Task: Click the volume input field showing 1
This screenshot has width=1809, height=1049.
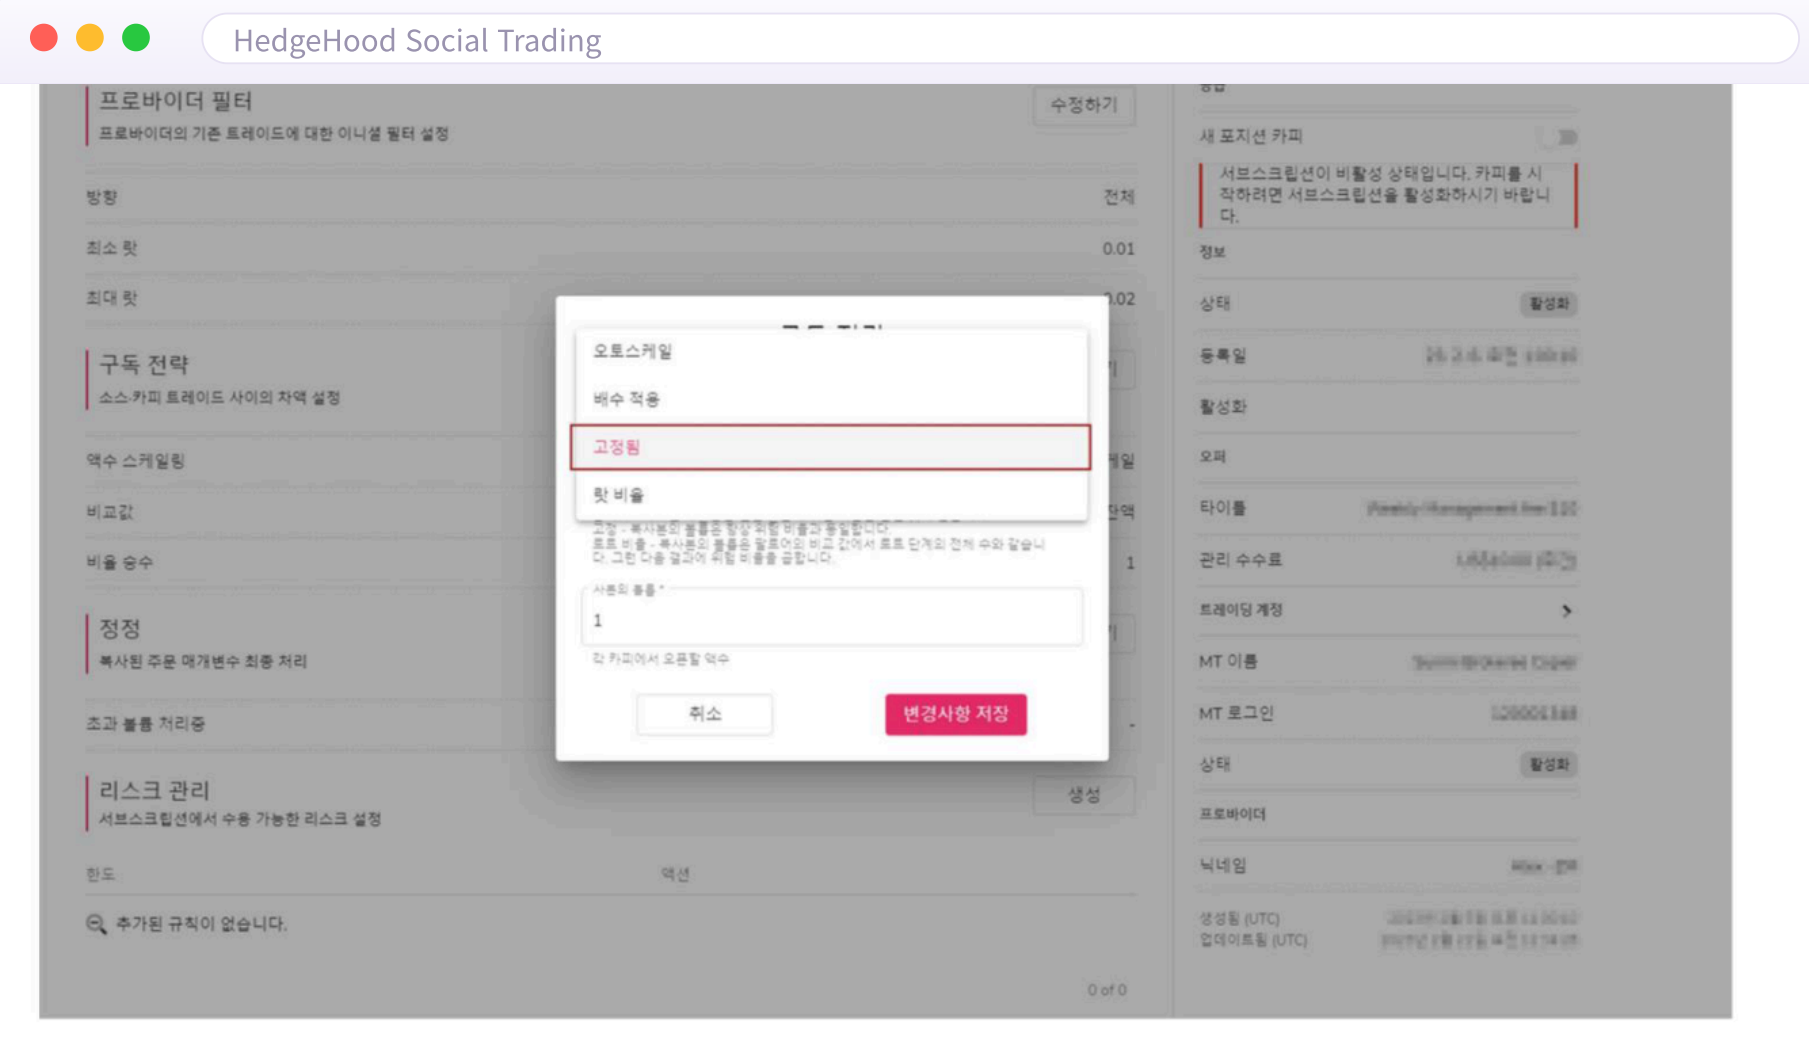Action: click(832, 618)
